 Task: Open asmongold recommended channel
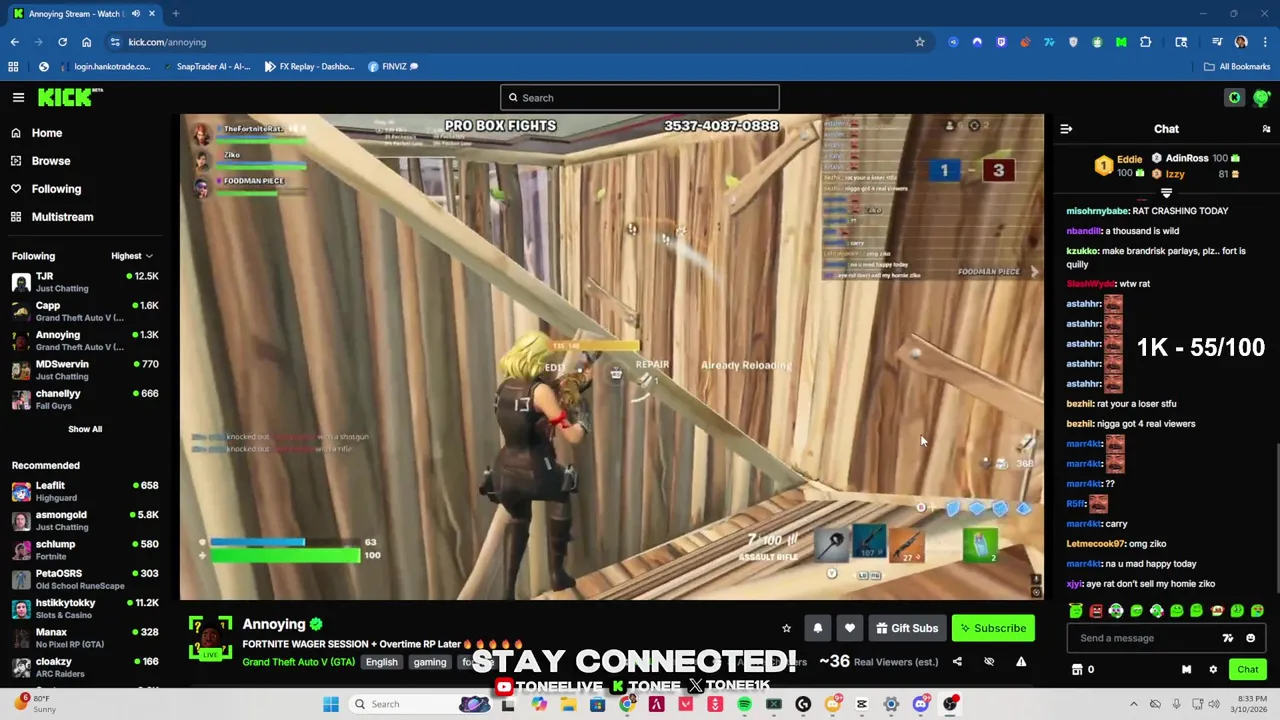coord(85,520)
